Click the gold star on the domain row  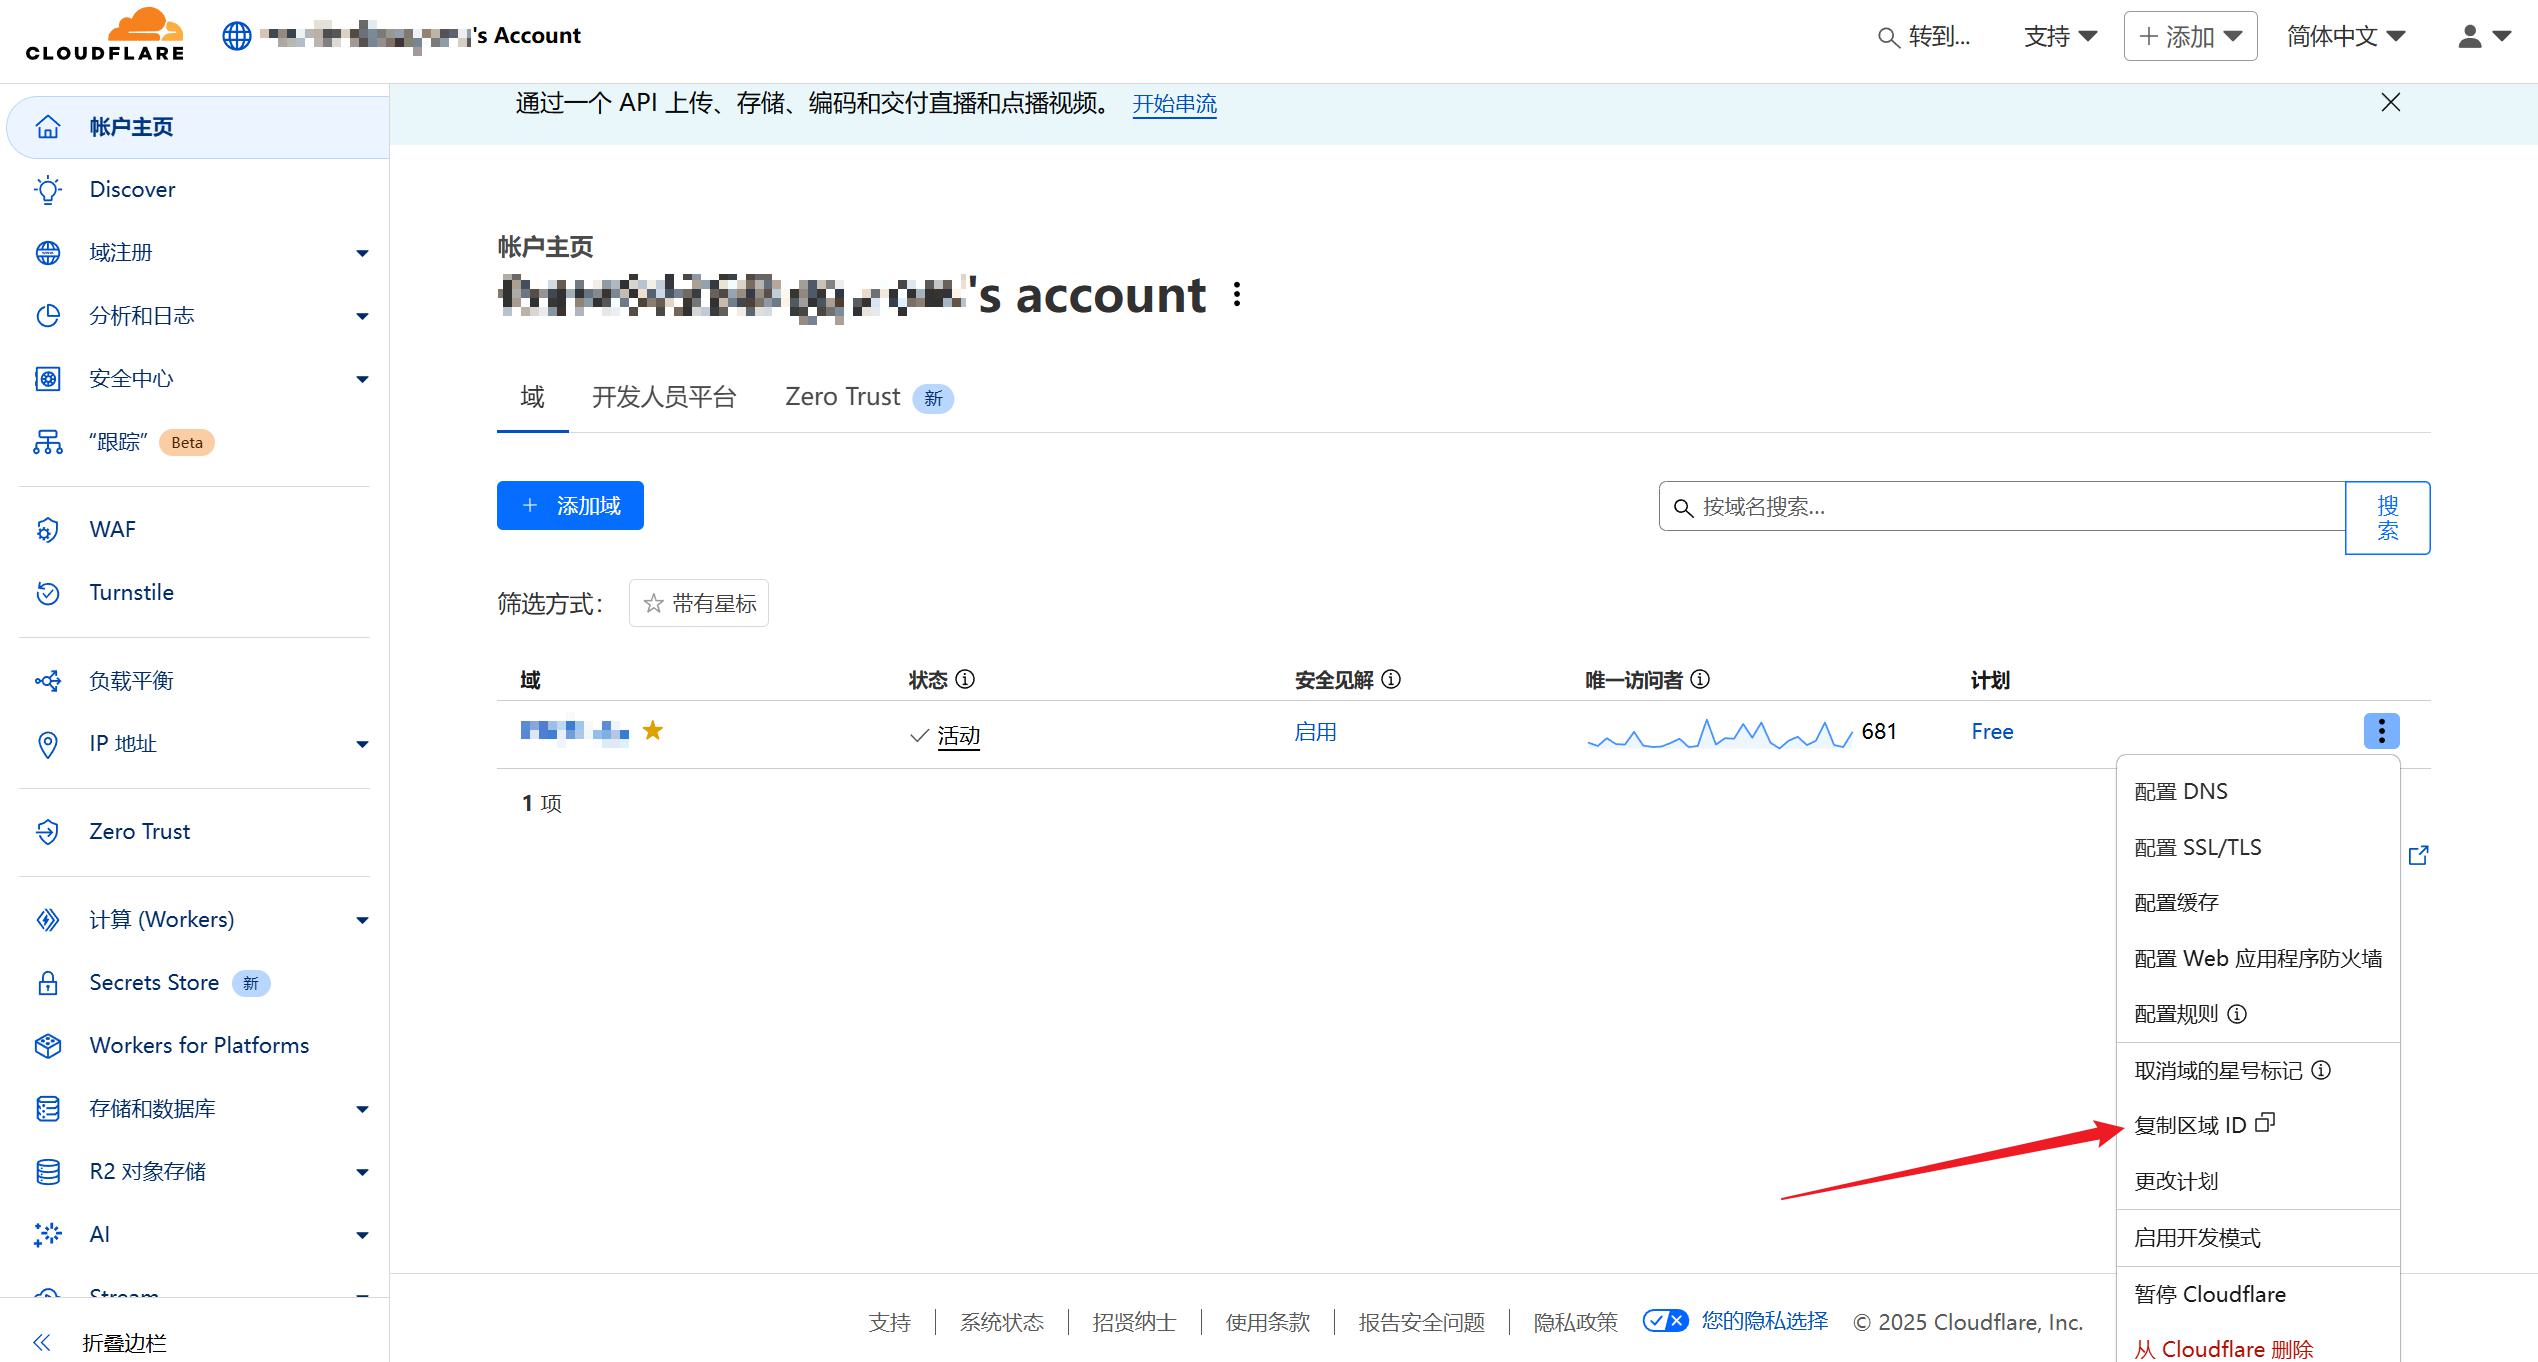click(653, 731)
